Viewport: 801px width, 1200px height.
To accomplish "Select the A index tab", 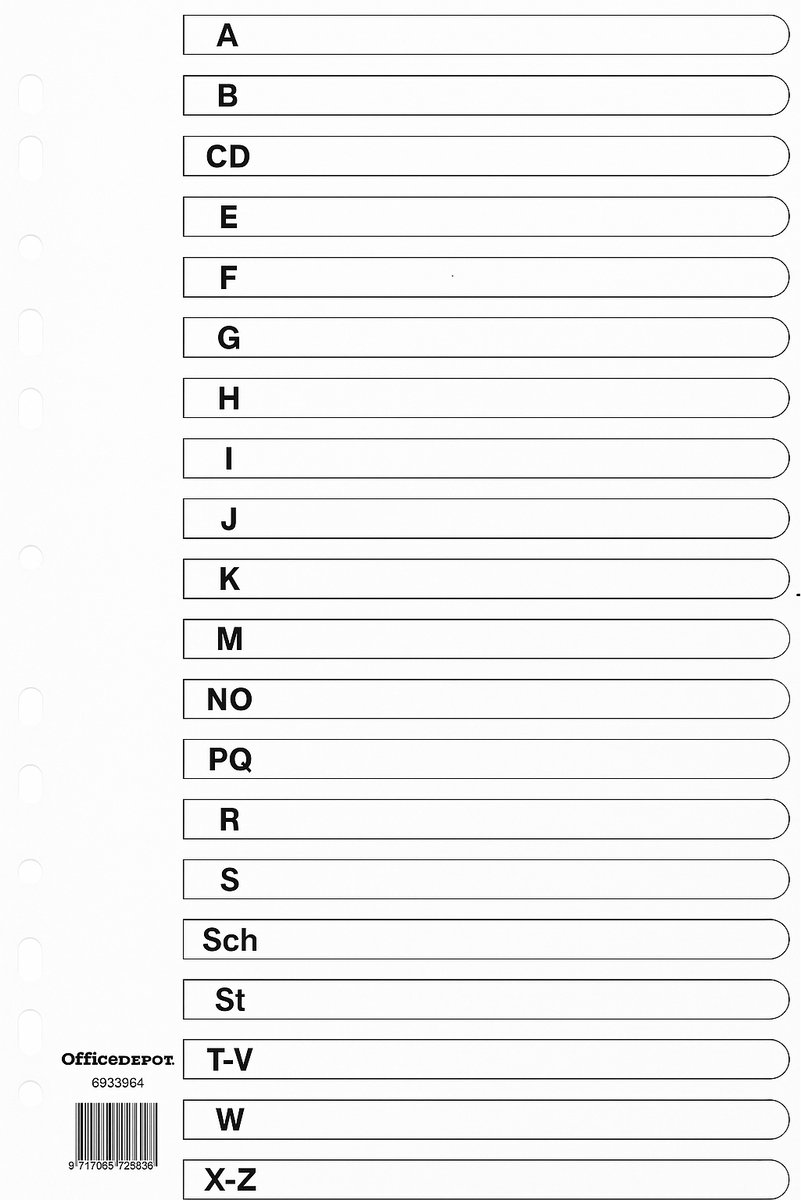I will 486,36.
